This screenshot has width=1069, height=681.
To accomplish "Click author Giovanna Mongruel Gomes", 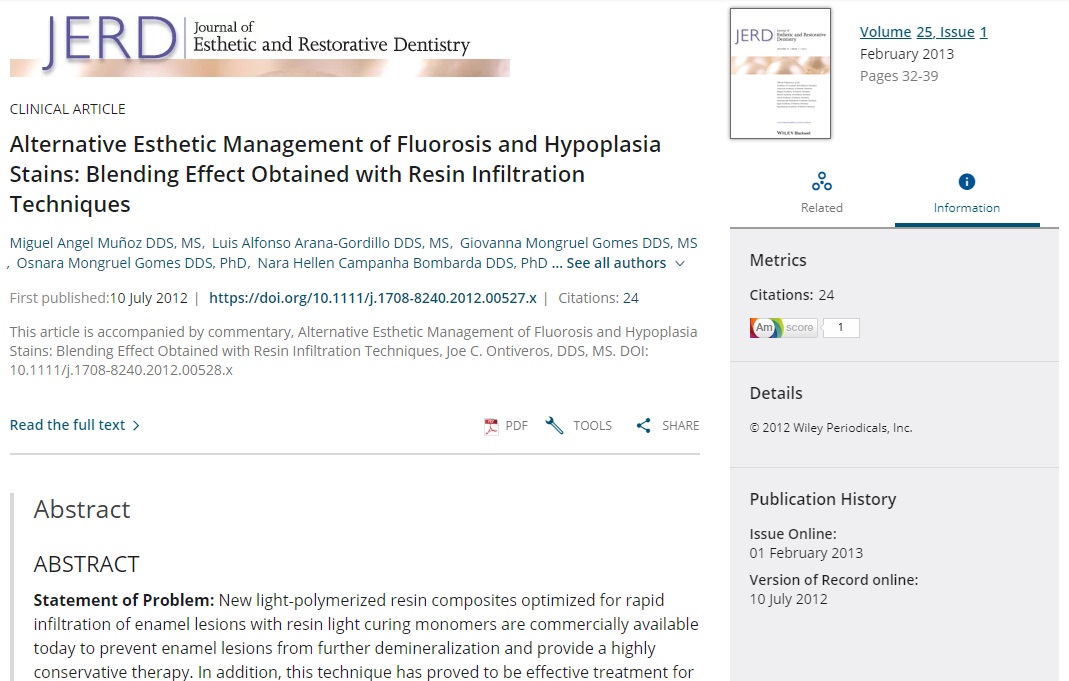I will pyautogui.click(x=578, y=243).
